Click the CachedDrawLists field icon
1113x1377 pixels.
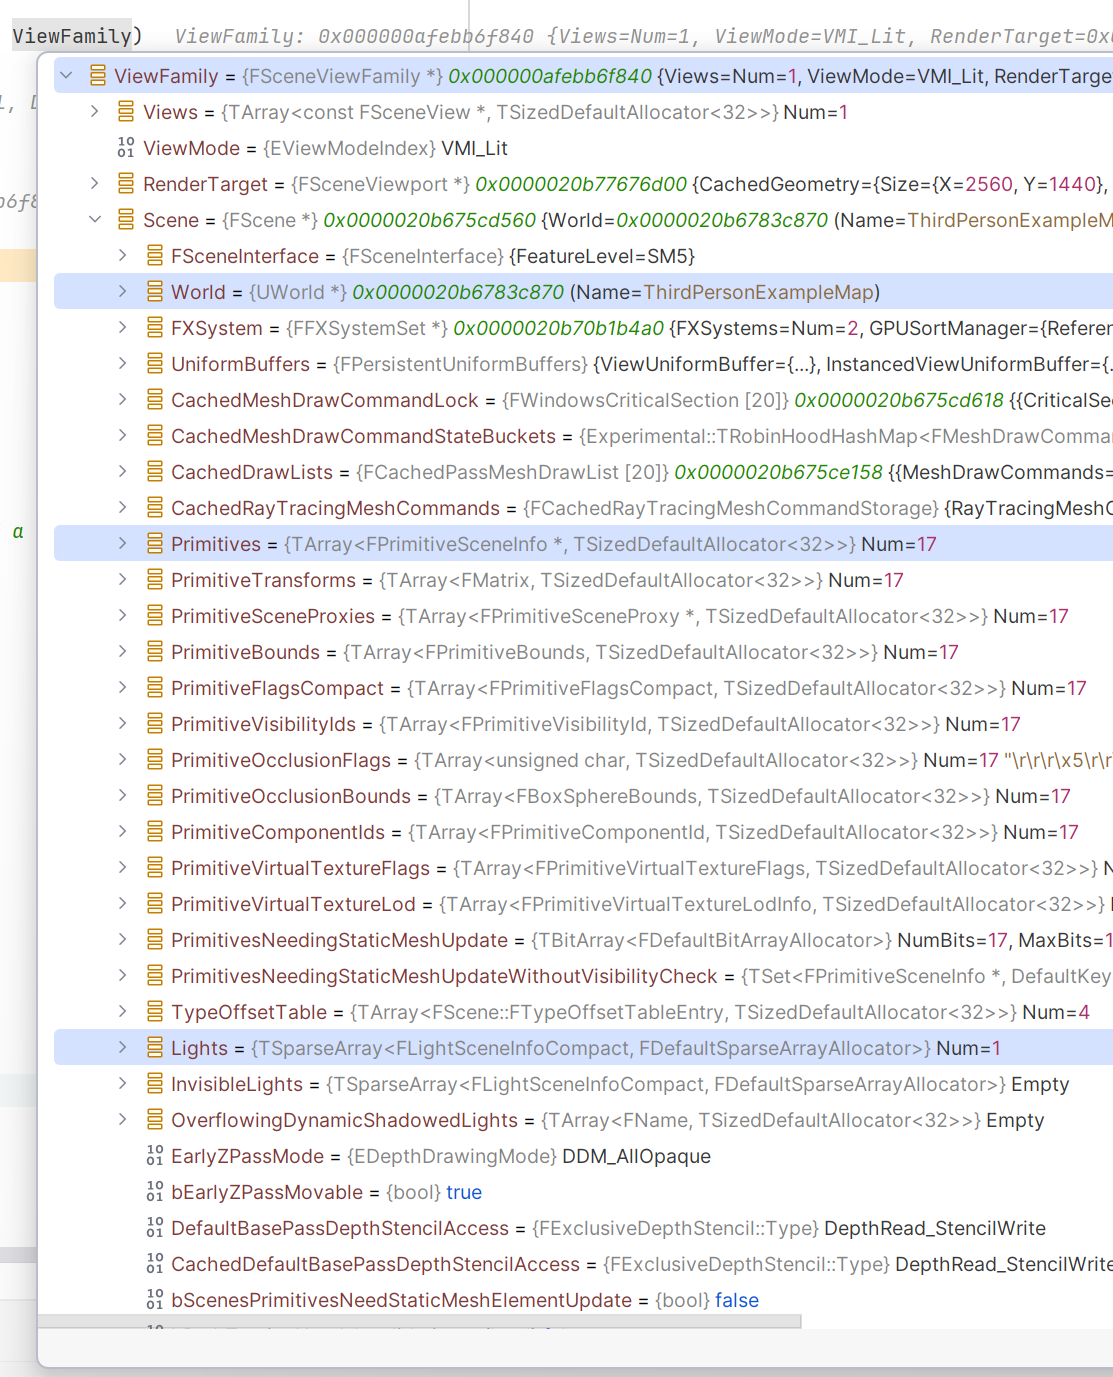pos(155,472)
